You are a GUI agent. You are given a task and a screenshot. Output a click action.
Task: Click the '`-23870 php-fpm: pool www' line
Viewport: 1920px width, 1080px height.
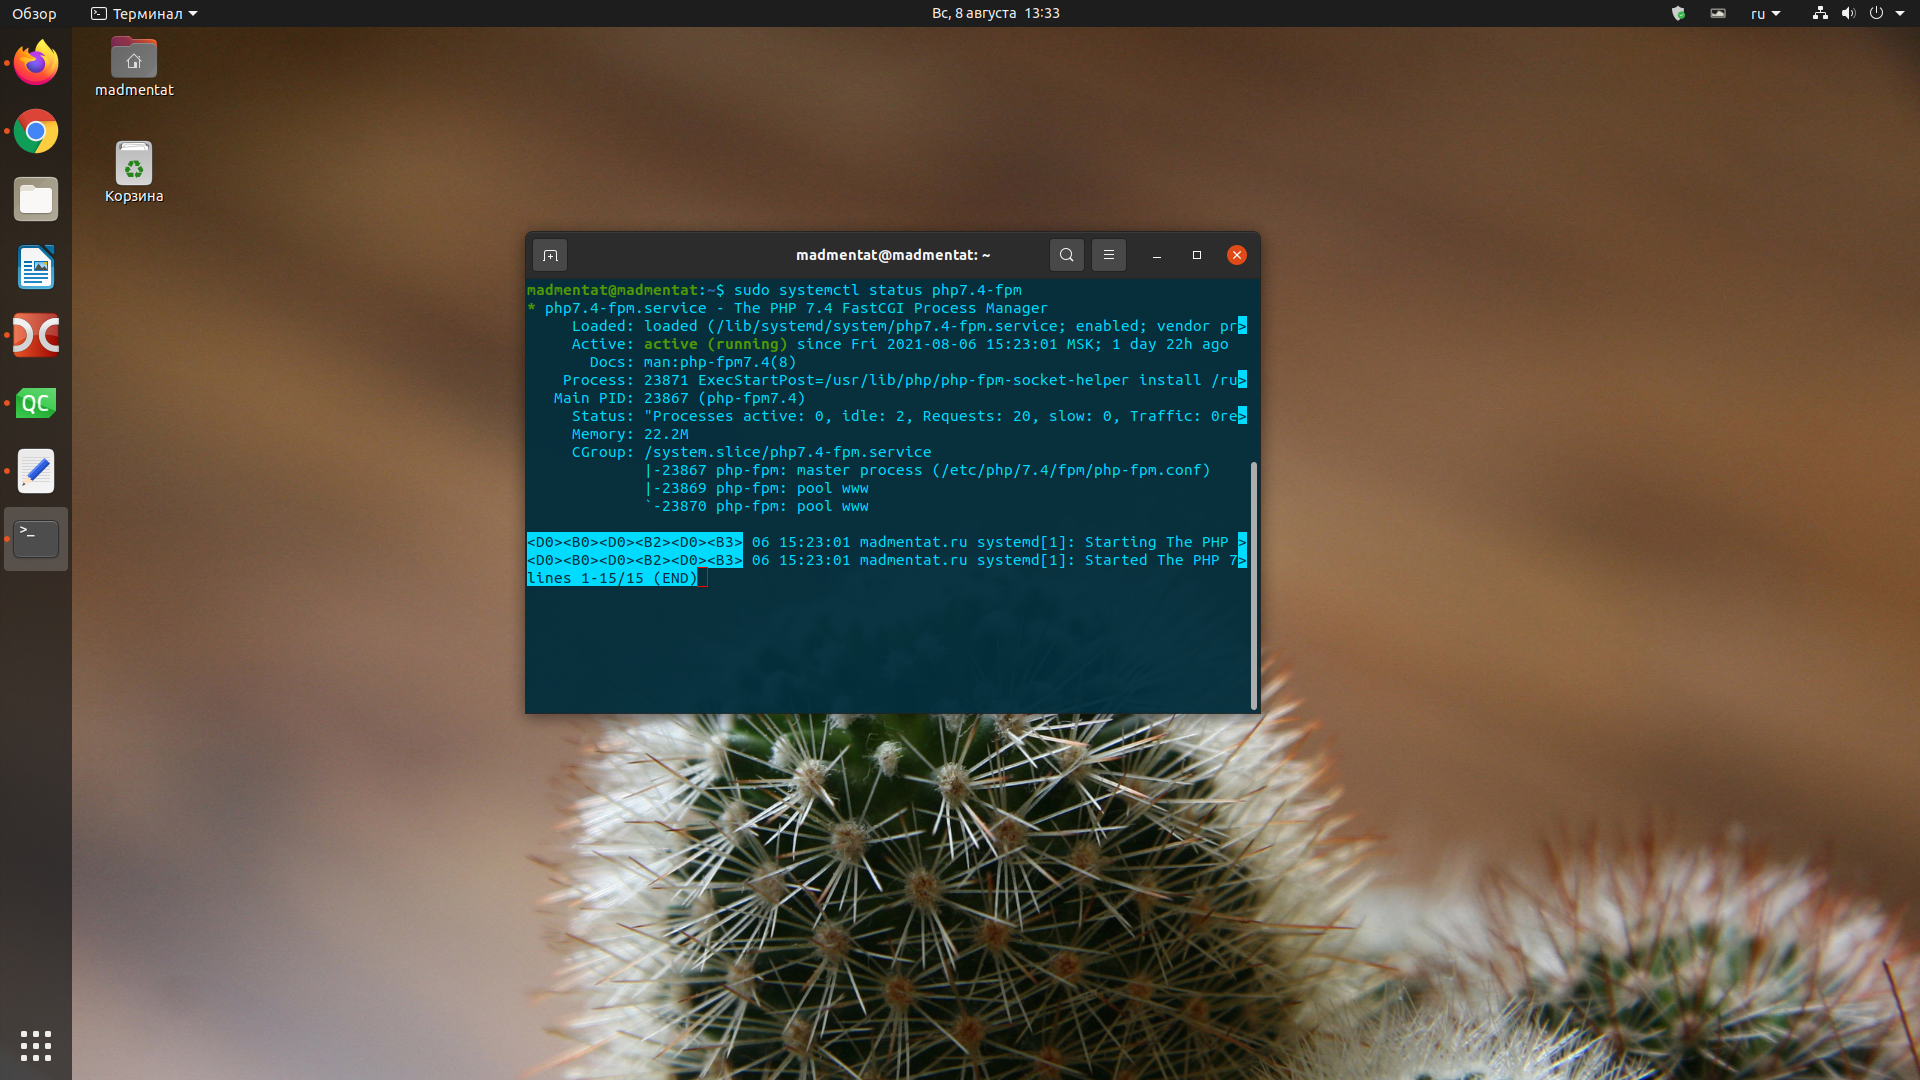click(757, 506)
